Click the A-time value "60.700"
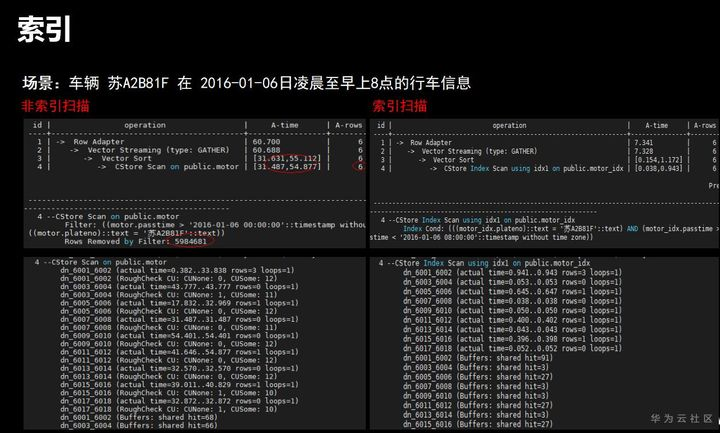Screen dimensions: 720x433 coord(266,142)
